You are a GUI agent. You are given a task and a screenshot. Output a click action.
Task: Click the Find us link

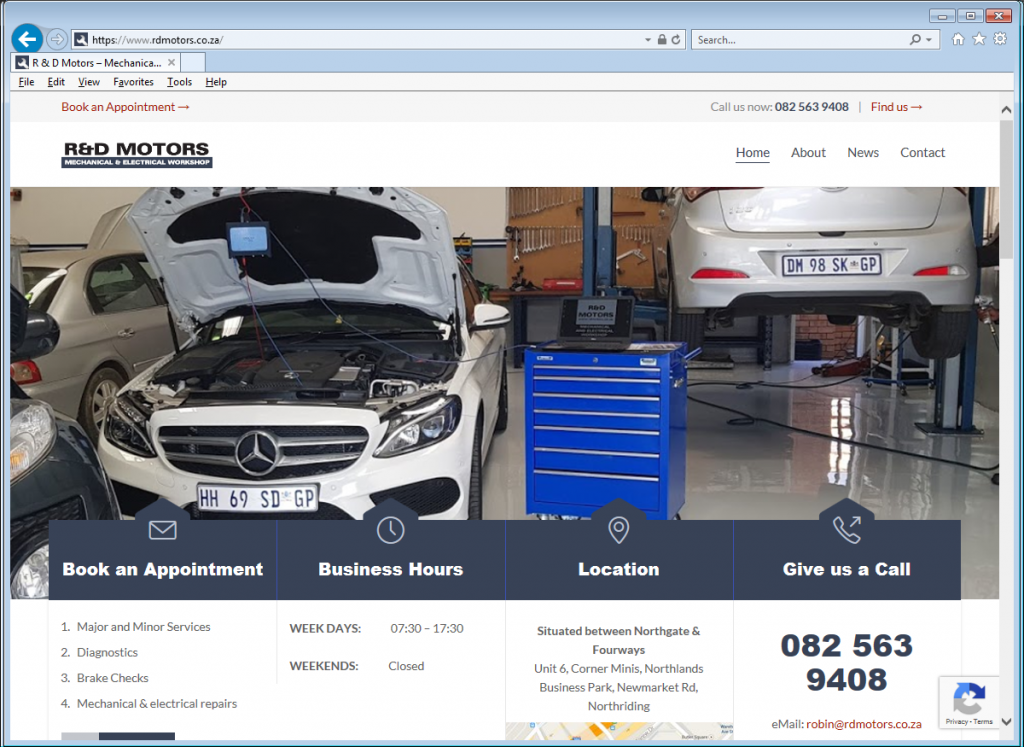tap(891, 106)
